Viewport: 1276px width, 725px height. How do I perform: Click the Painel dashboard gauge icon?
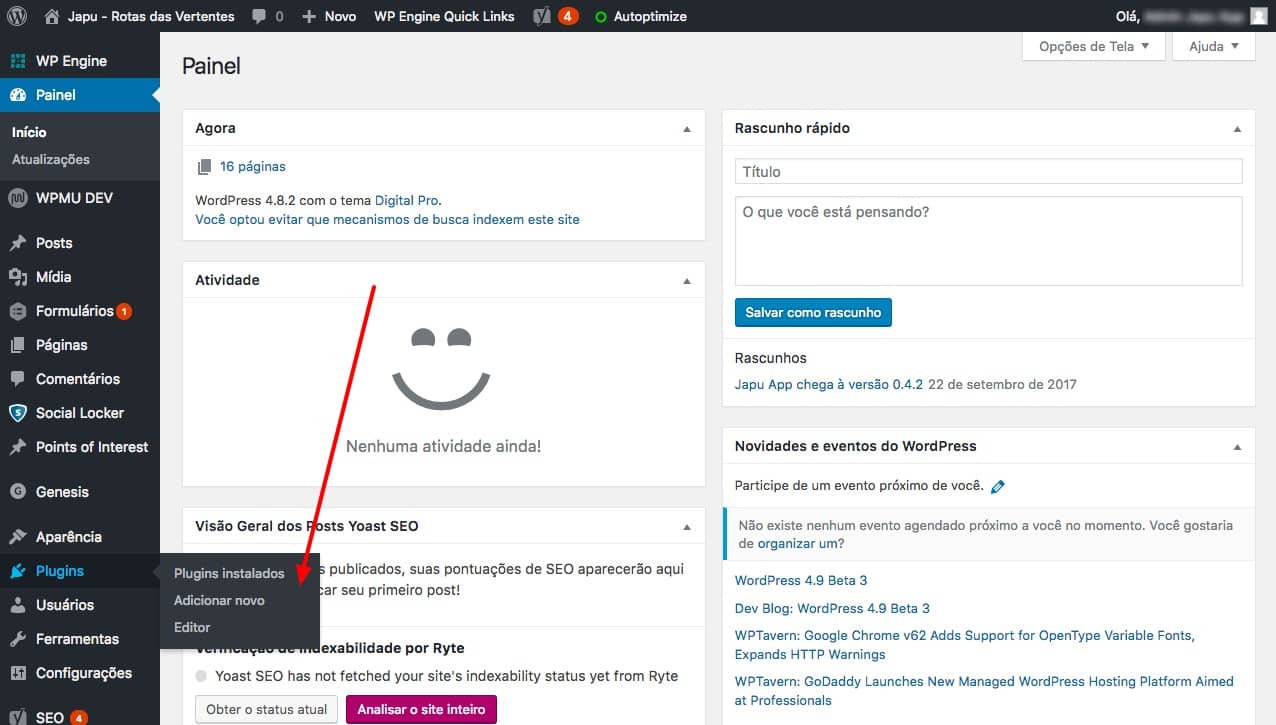(x=18, y=95)
